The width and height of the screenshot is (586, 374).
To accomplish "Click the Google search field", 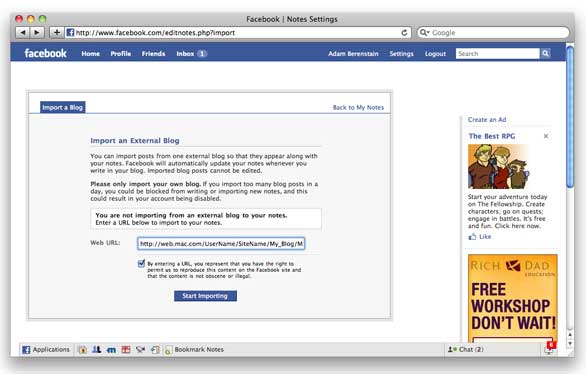I will point(493,33).
